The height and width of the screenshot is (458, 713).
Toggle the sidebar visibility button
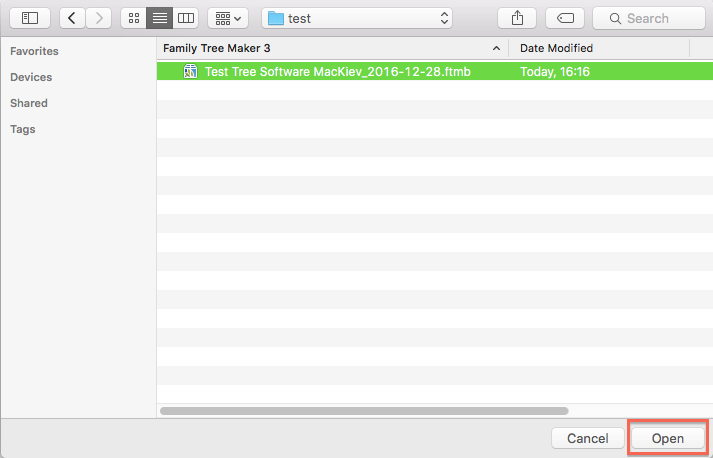(x=30, y=18)
